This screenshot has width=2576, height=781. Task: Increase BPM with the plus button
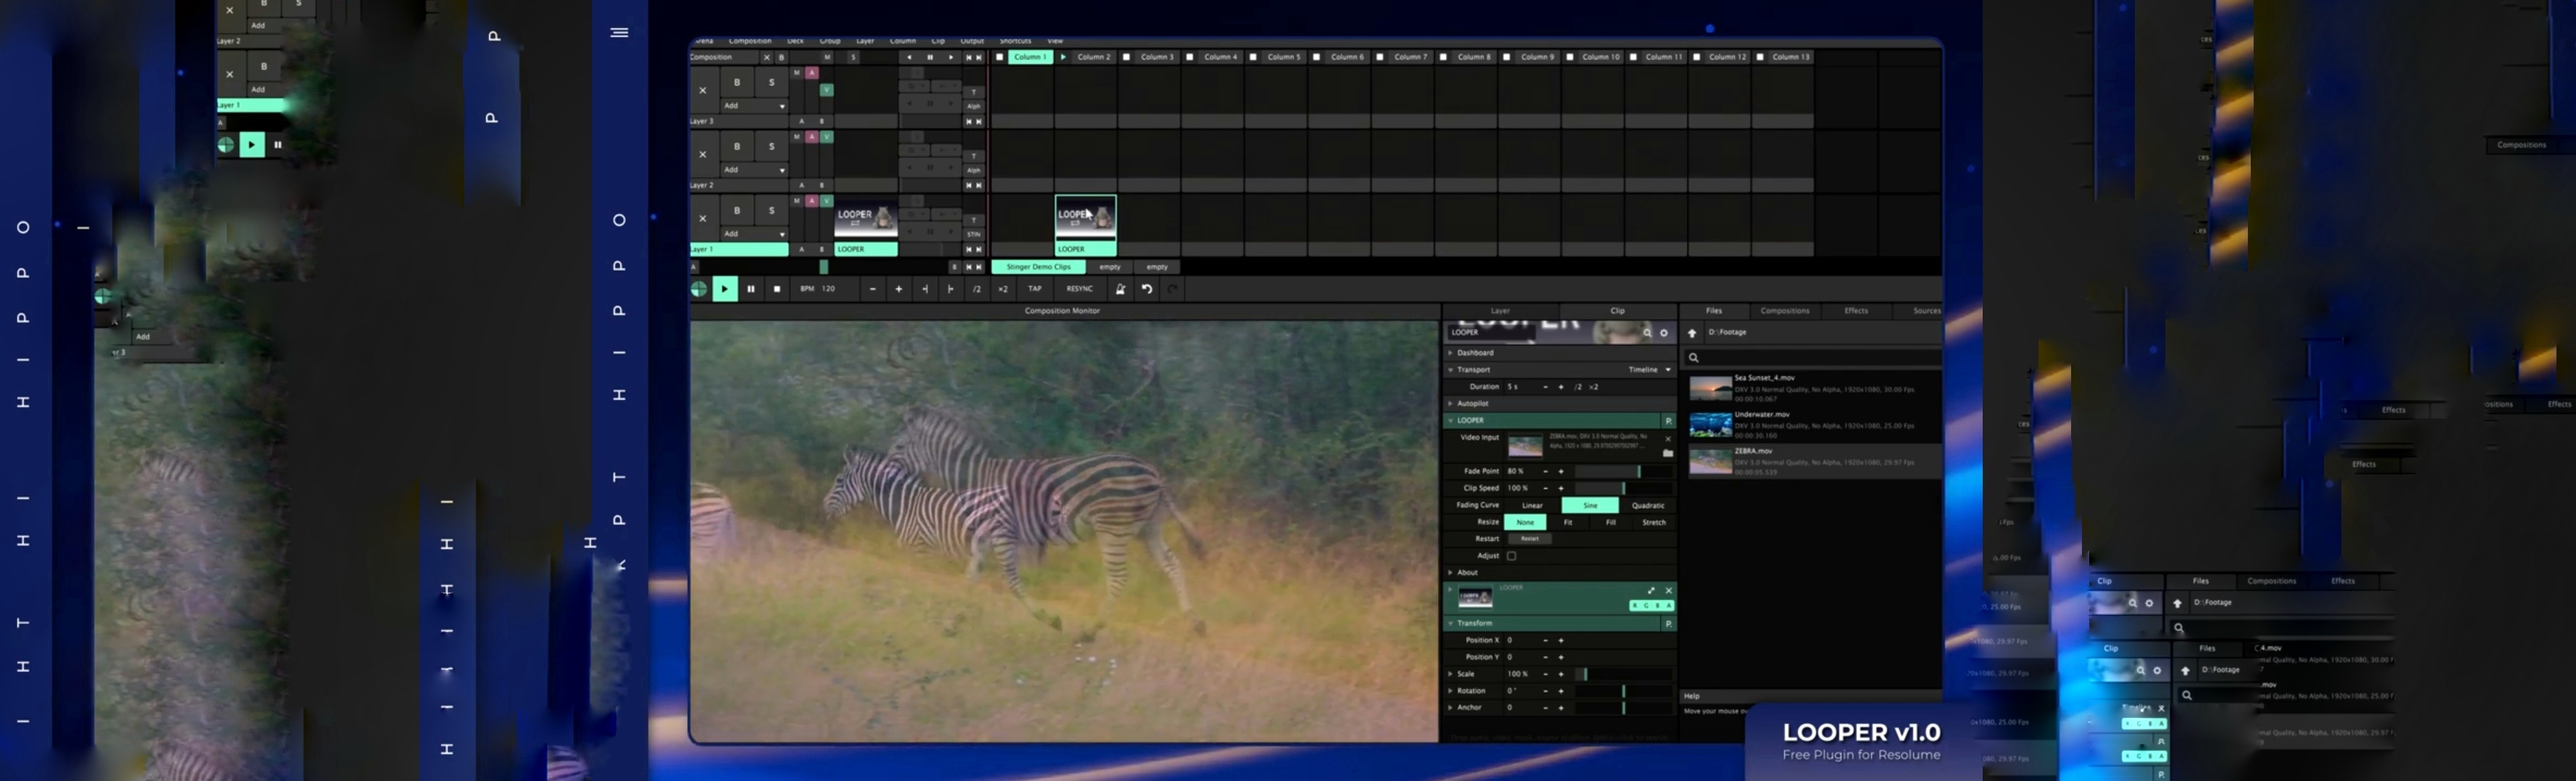(x=899, y=289)
